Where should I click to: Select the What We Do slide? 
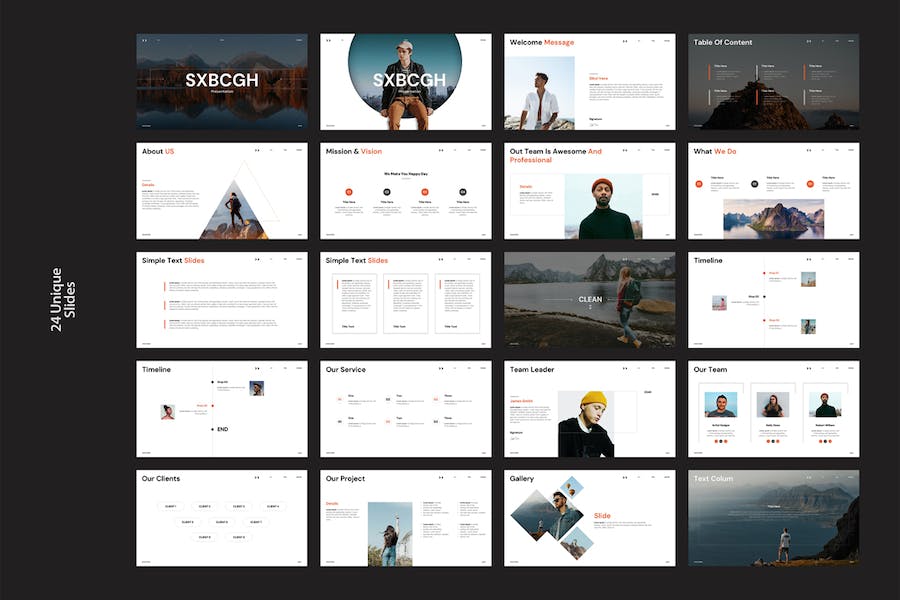pos(773,191)
